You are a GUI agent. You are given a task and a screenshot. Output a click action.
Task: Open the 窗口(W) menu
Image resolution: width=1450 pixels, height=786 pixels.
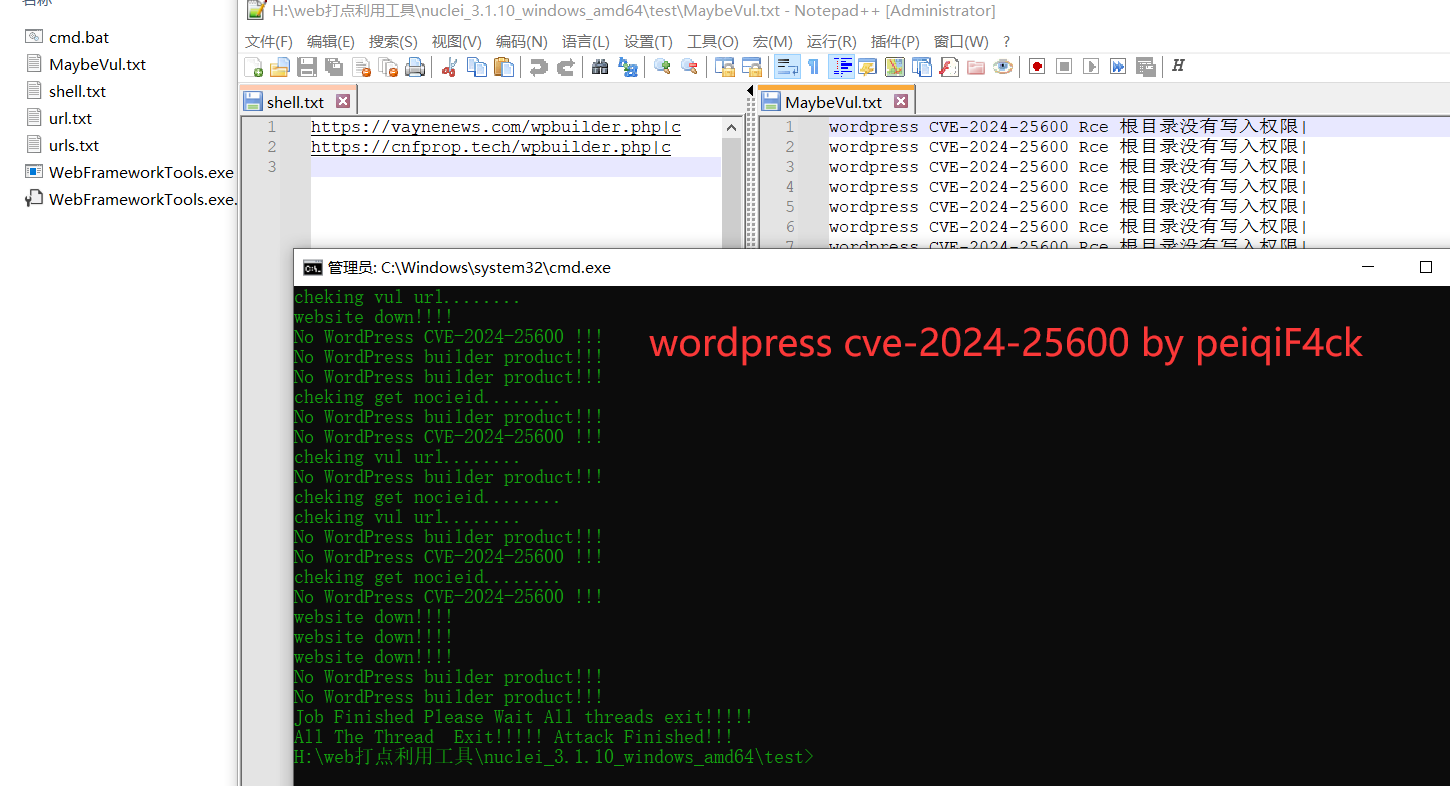pyautogui.click(x=961, y=41)
